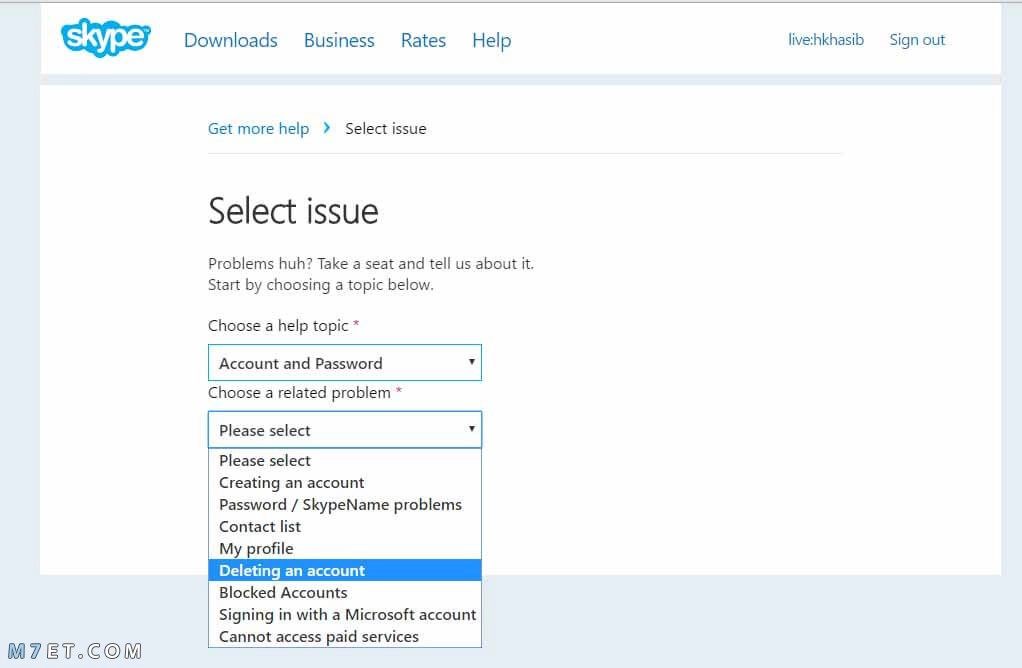Select Deleting an account option
Viewport: 1022px width, 668px height.
pos(345,570)
